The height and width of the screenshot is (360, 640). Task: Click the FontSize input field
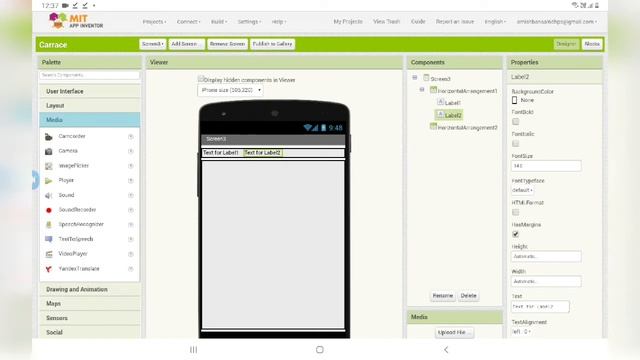coord(546,166)
